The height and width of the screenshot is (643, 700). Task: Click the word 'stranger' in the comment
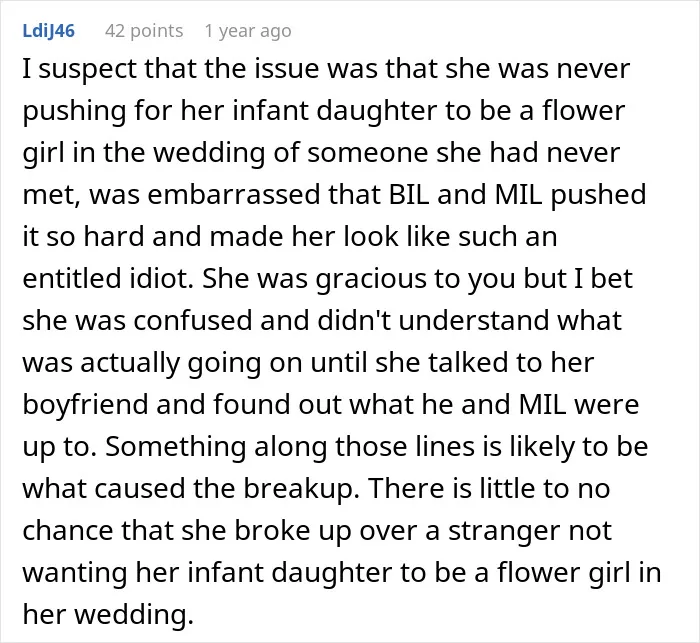[502, 531]
